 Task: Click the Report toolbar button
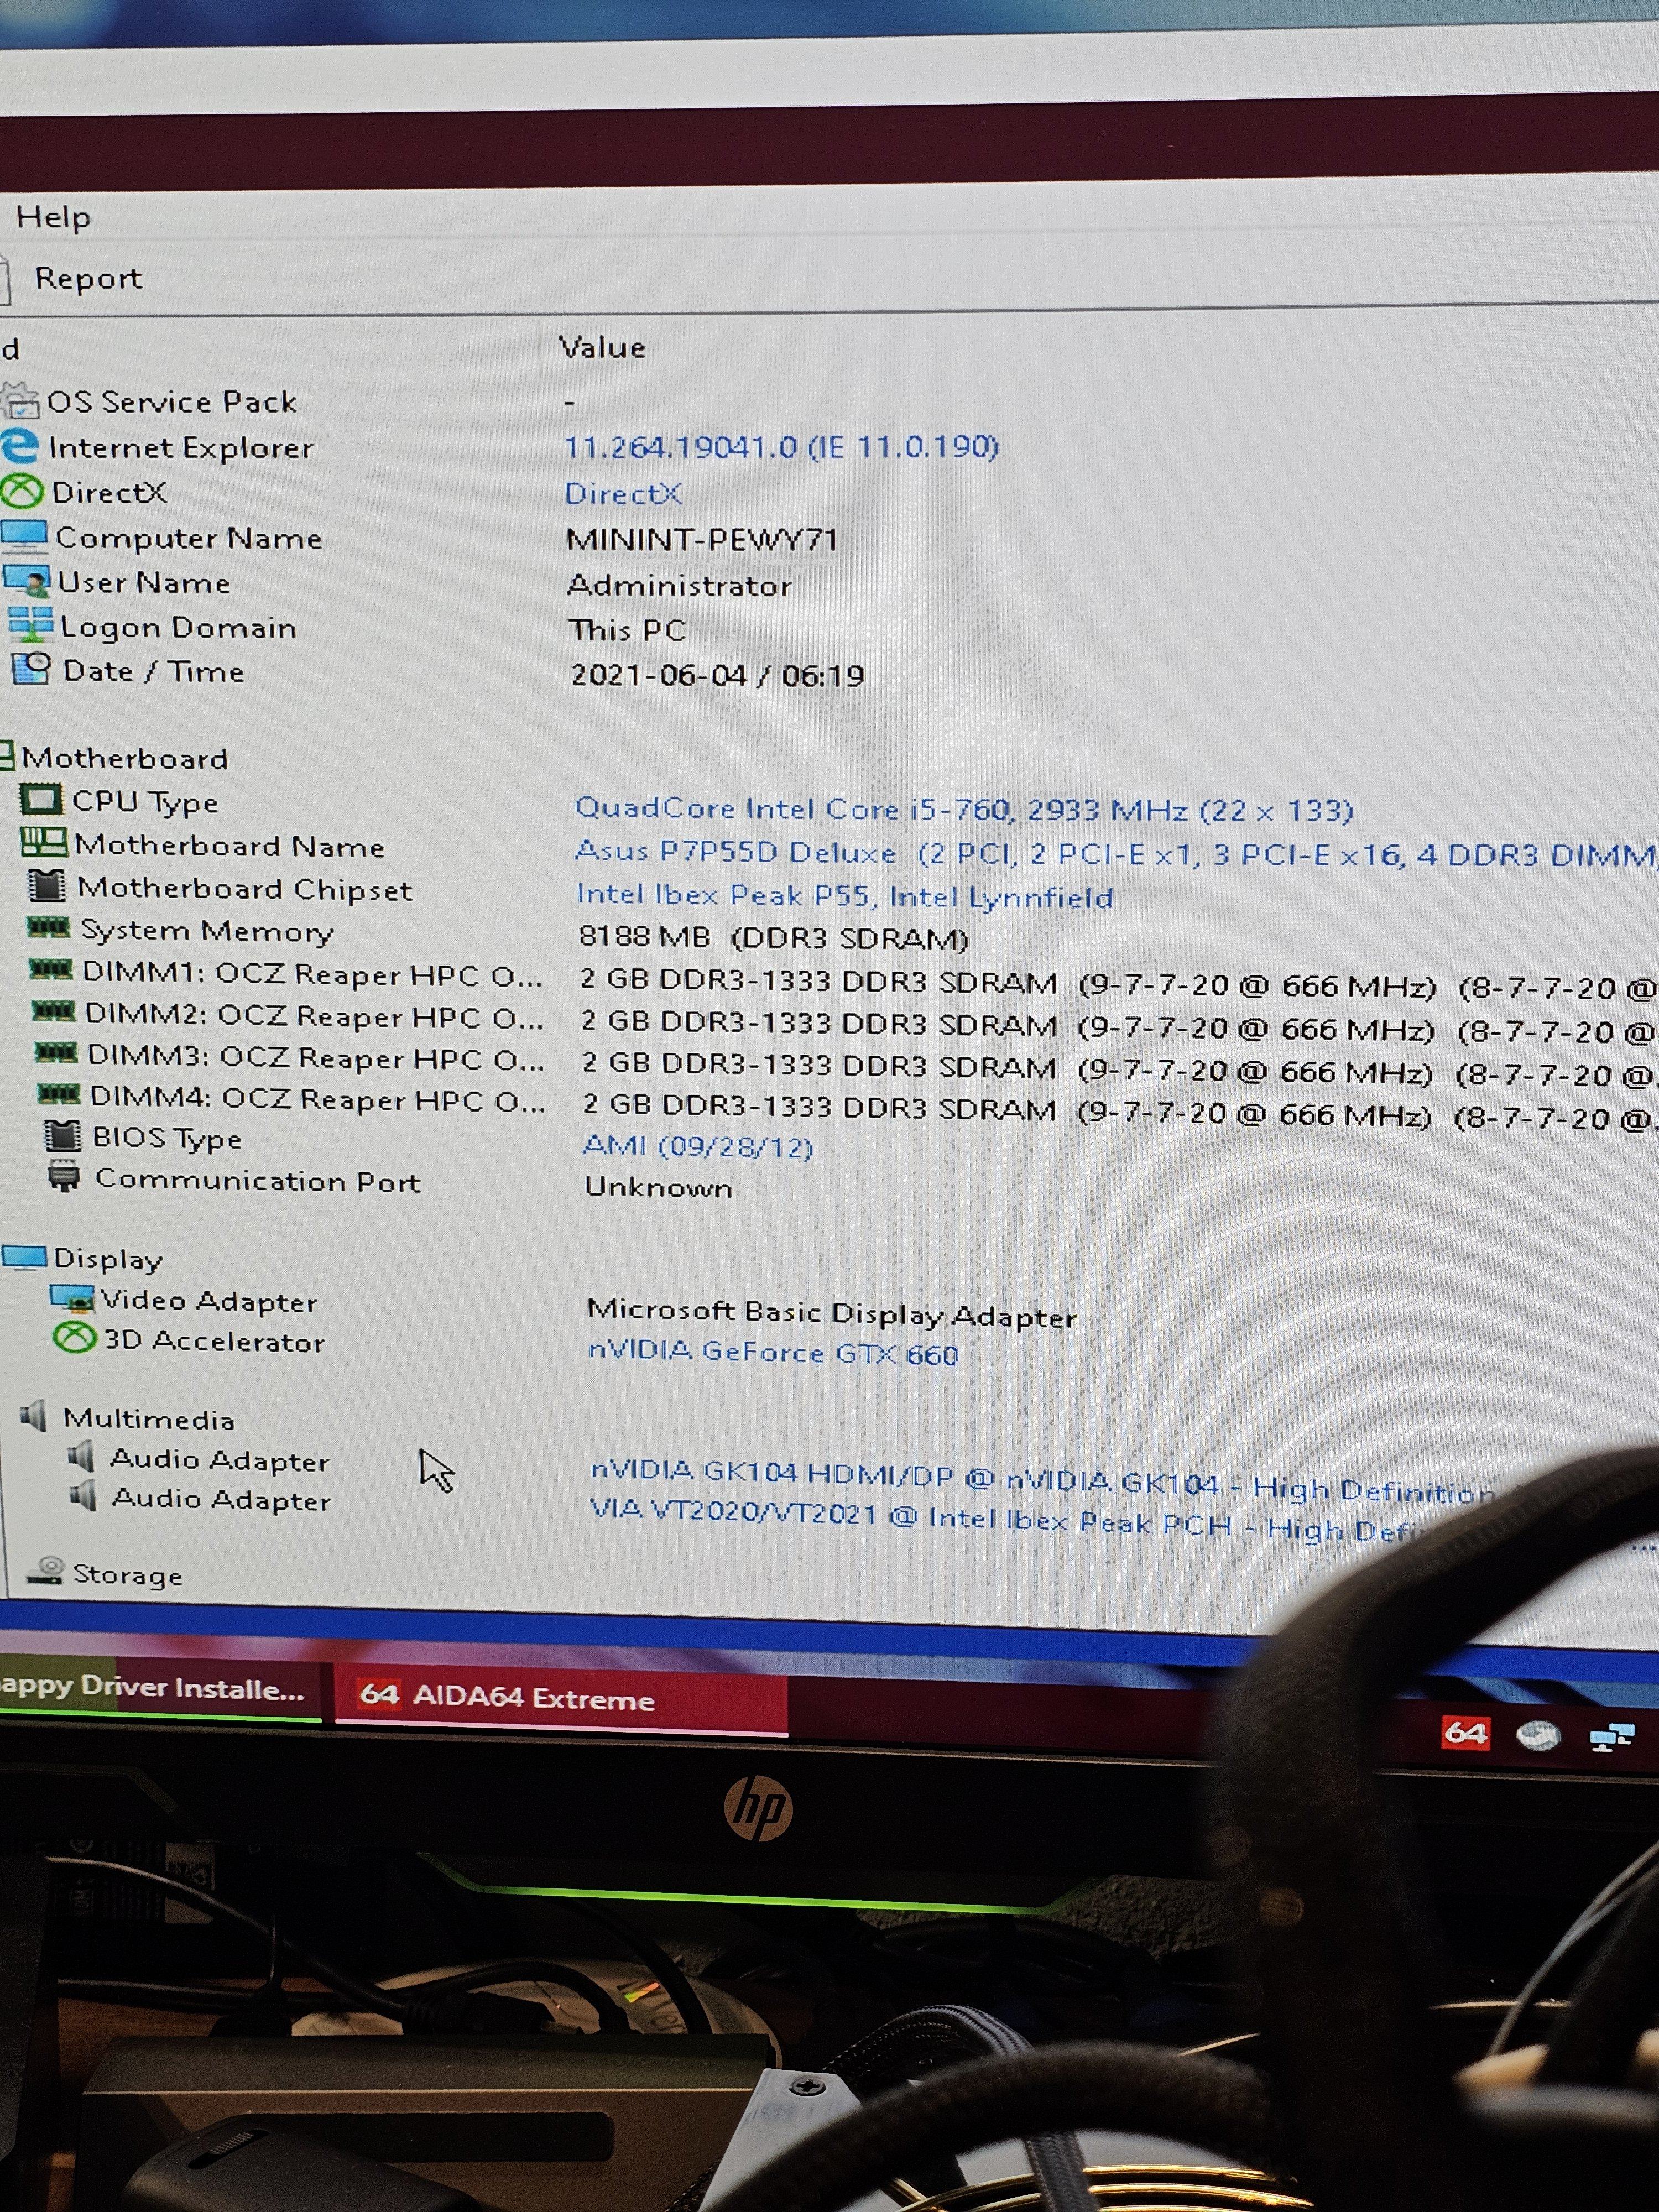(88, 278)
